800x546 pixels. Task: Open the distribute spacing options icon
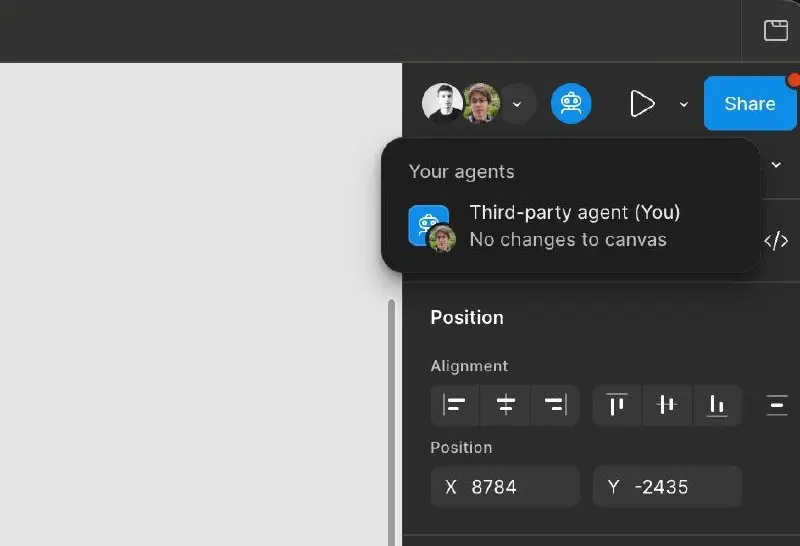[x=777, y=405]
